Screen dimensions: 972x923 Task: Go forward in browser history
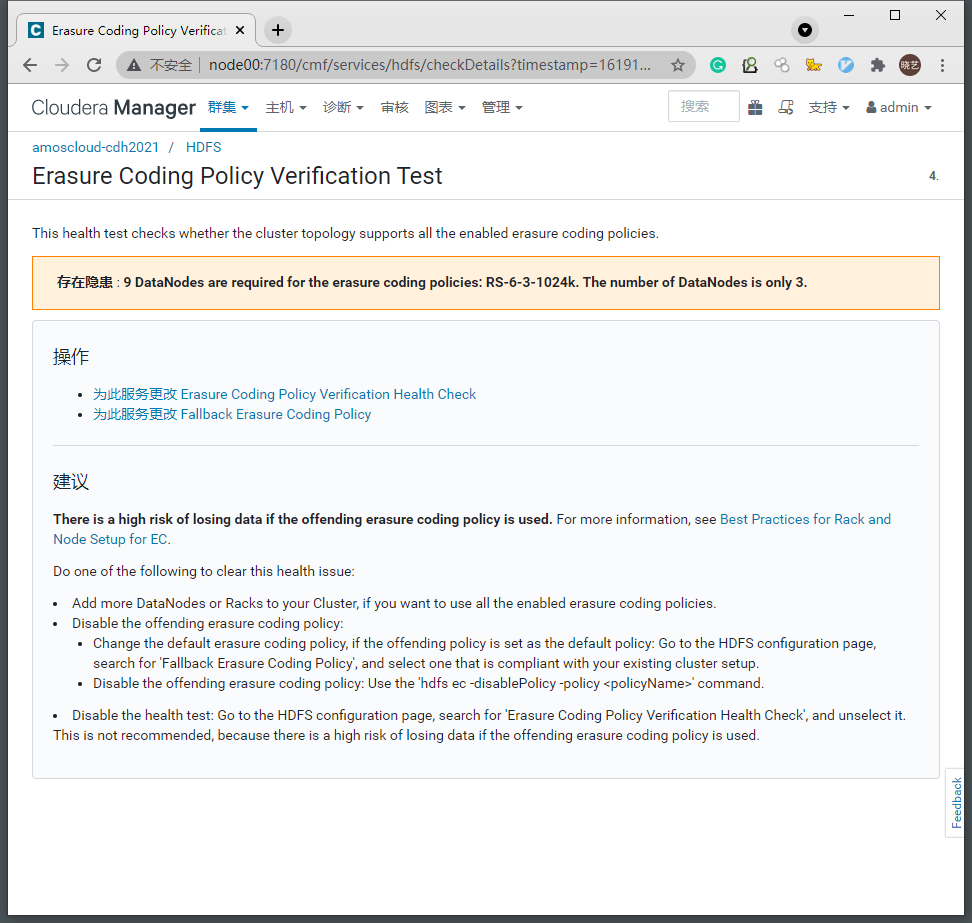62,65
